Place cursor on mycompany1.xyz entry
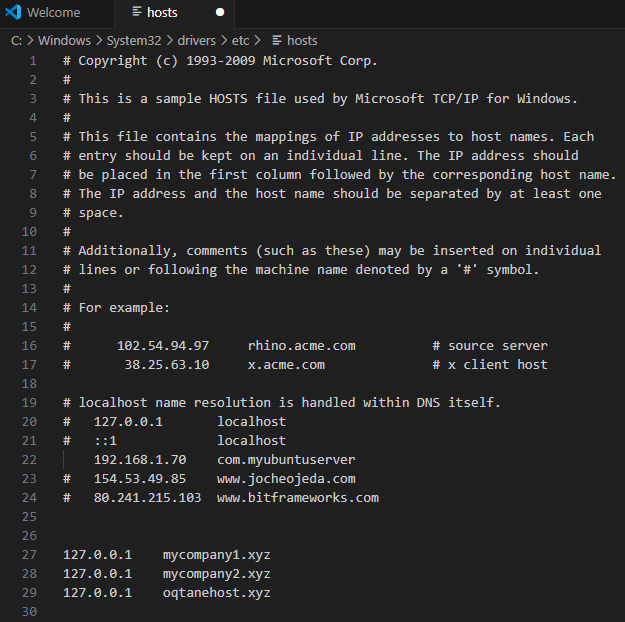This screenshot has height=622, width=625. 216,555
